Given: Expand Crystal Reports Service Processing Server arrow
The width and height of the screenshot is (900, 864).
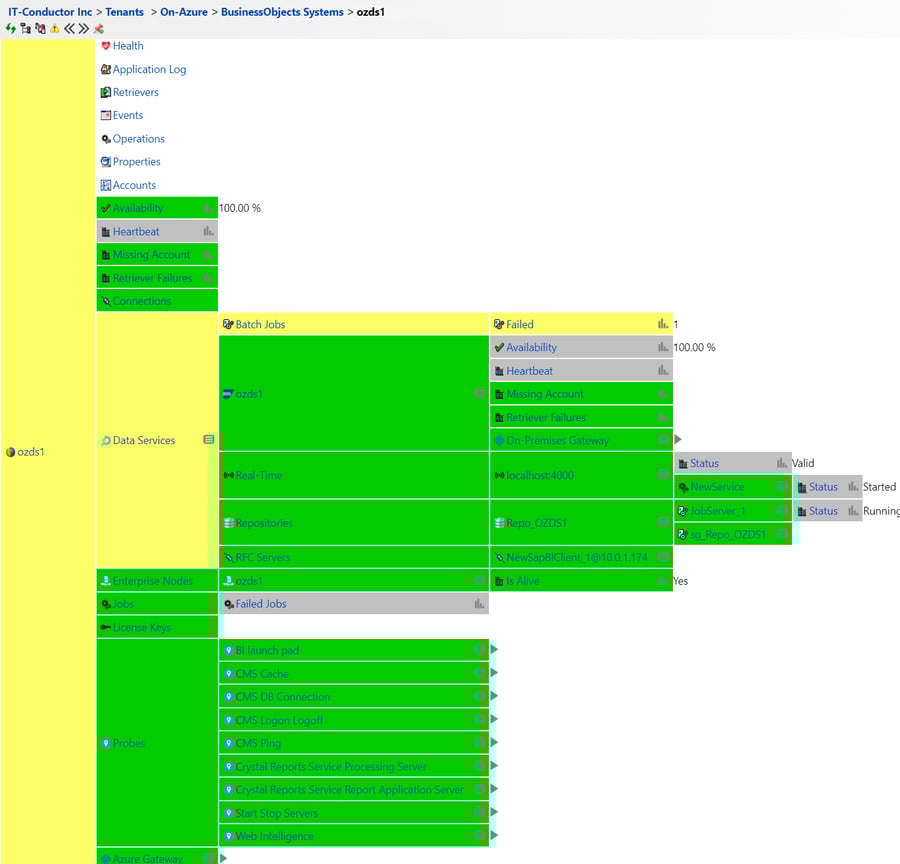Looking at the screenshot, I should tap(494, 765).
